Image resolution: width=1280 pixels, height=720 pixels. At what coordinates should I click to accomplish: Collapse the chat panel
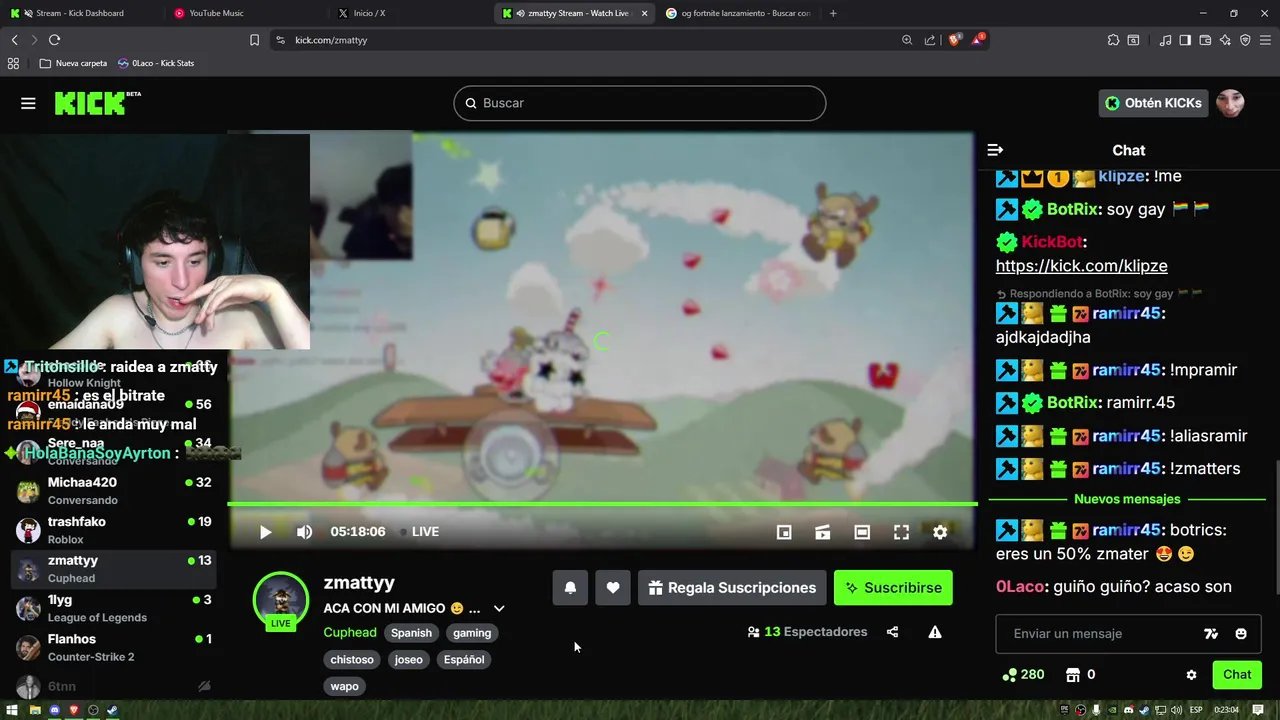(x=995, y=150)
